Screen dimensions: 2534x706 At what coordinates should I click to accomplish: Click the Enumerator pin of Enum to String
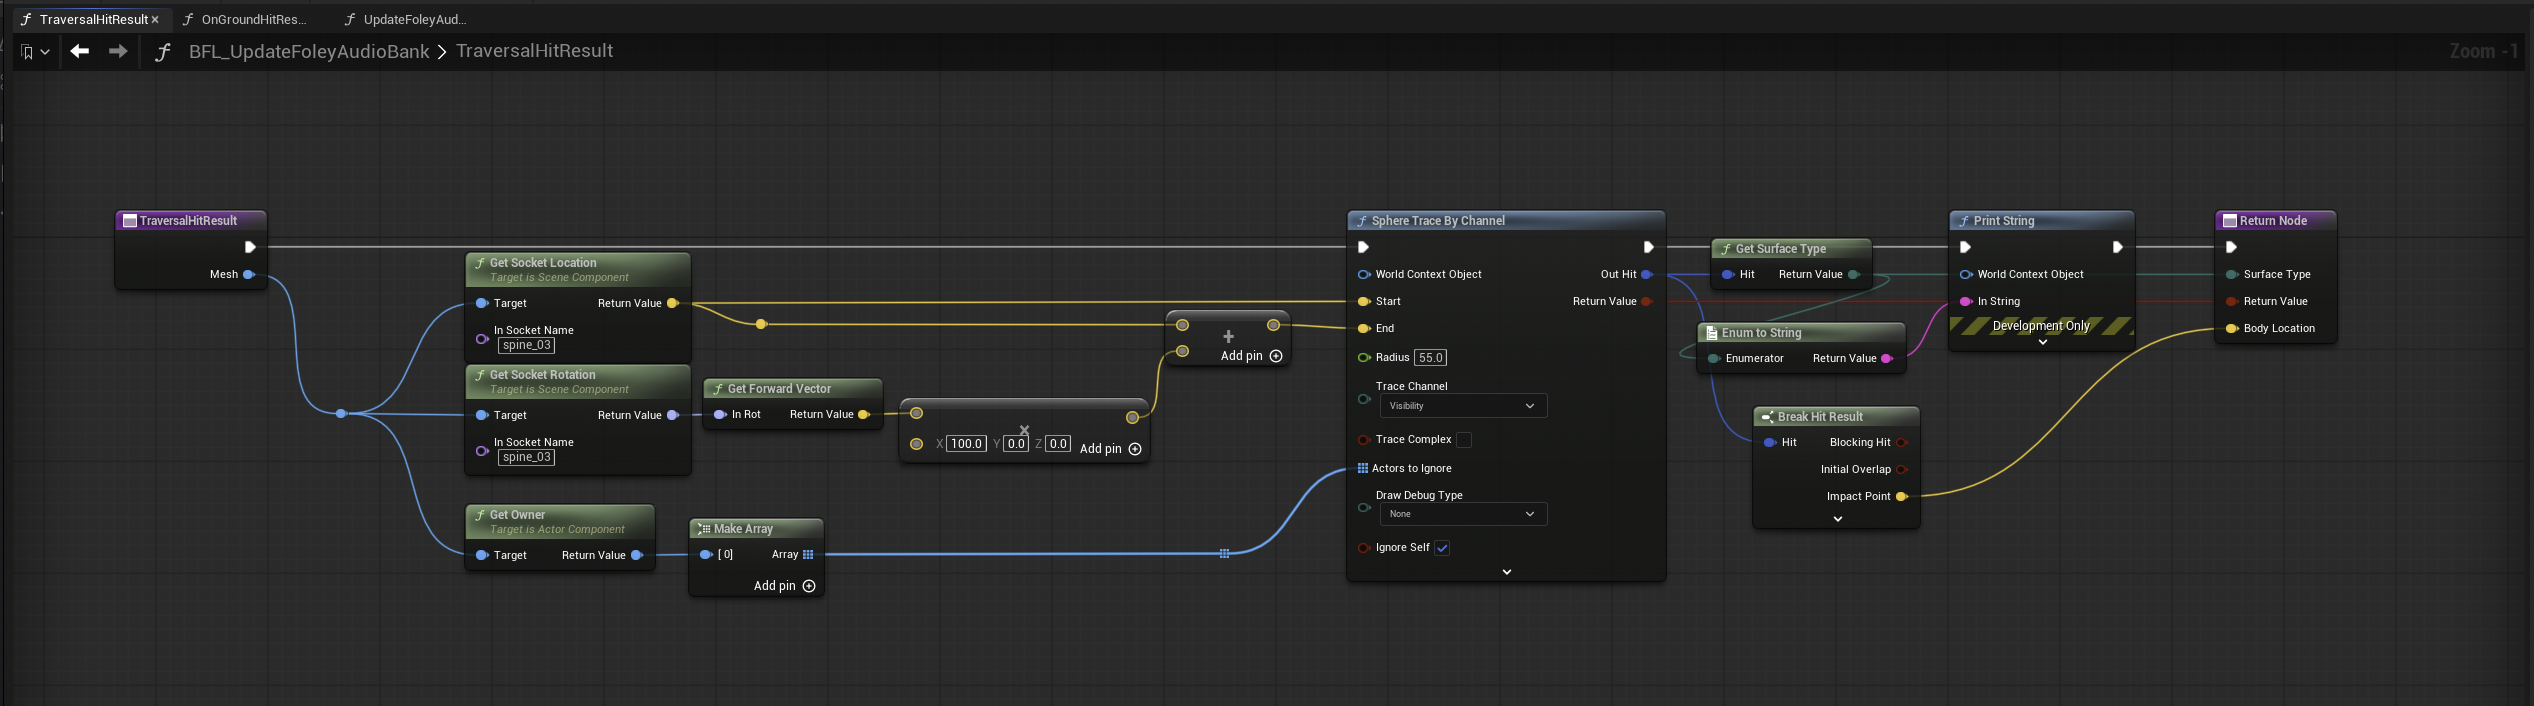click(x=1713, y=358)
